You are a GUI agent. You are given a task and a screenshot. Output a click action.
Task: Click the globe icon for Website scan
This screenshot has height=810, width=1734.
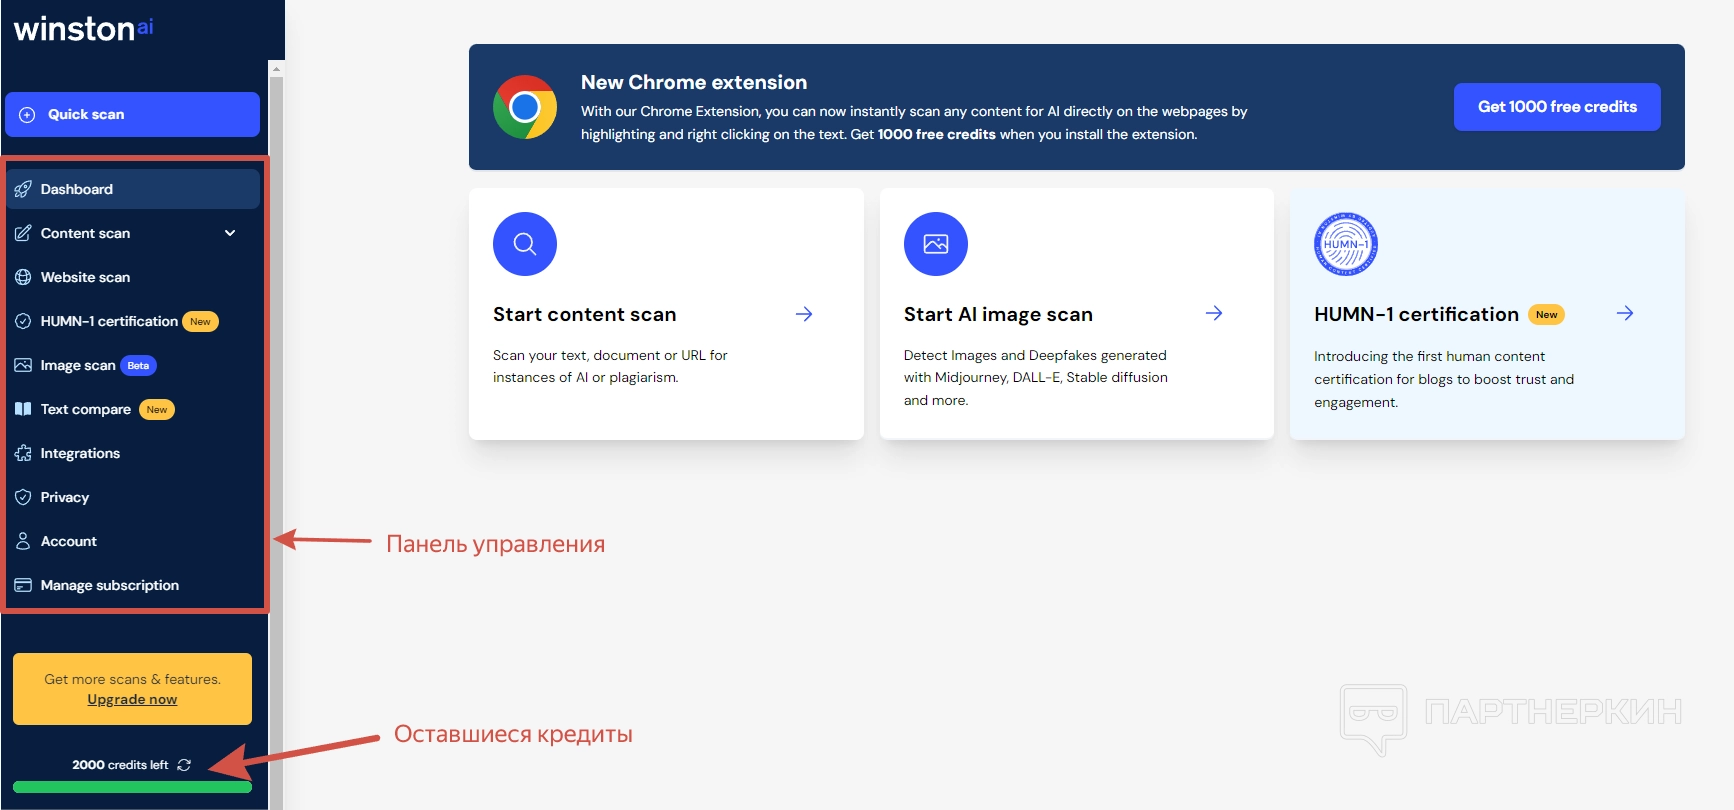click(23, 277)
